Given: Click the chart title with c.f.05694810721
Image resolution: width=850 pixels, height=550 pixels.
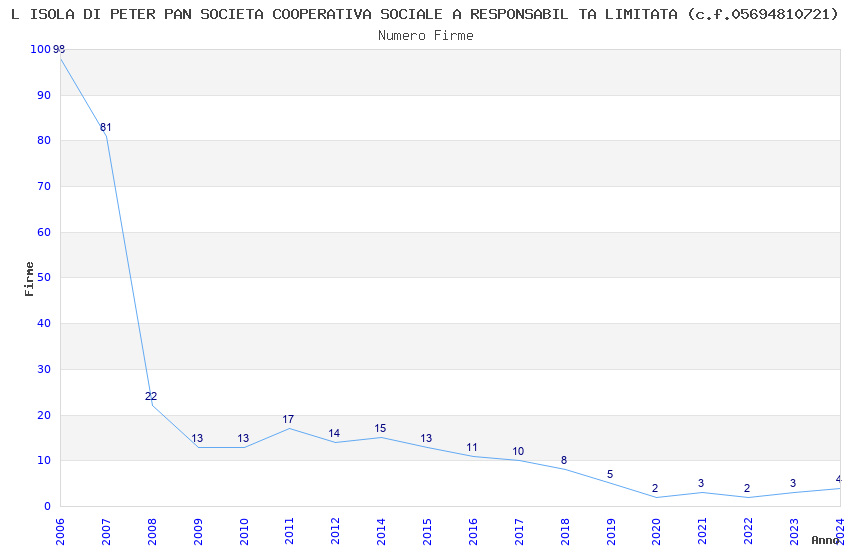Looking at the screenshot, I should 424,15.
